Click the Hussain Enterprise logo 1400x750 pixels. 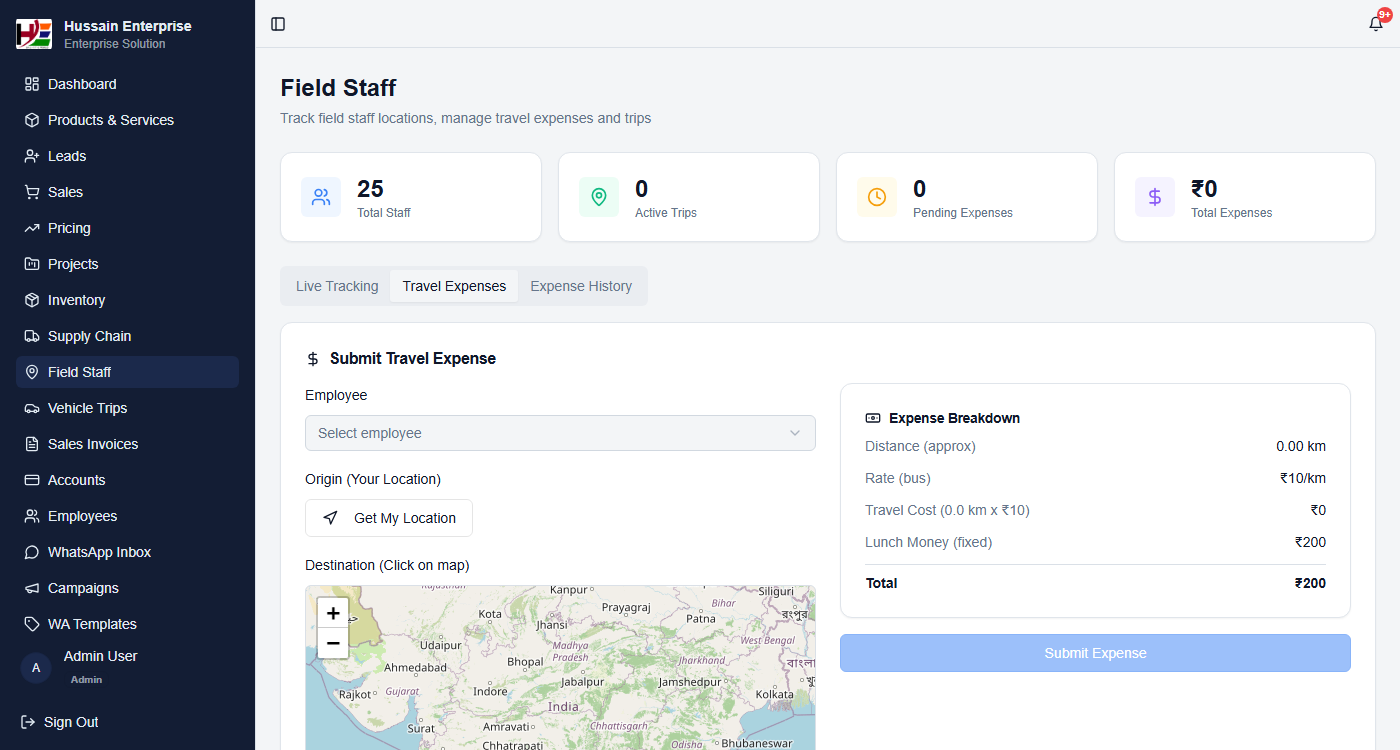pos(34,34)
